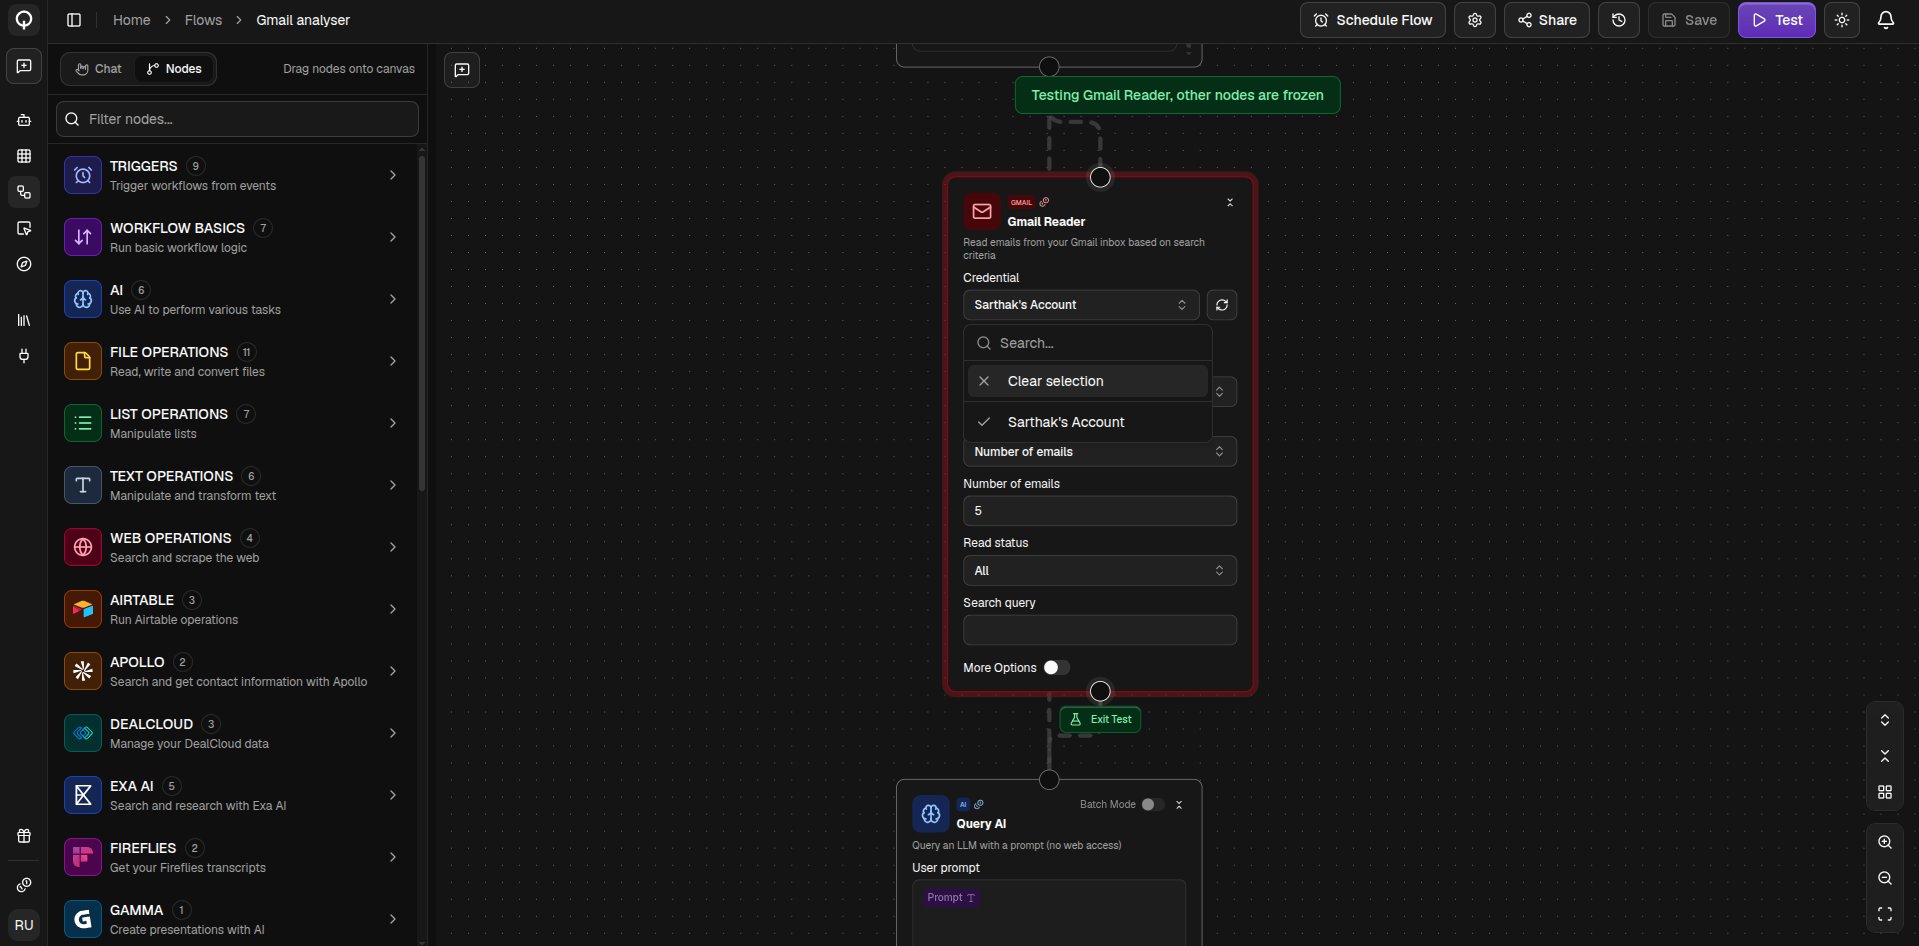Viewport: 1919px width, 946px height.
Task: Expand all nodes icon on canvas controls
Action: [x=1885, y=720]
